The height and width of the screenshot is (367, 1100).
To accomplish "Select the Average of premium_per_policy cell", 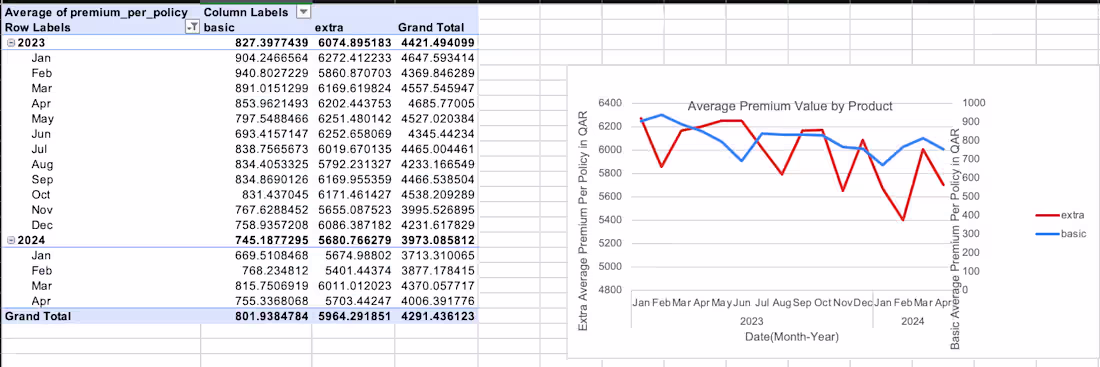I will [x=101, y=12].
